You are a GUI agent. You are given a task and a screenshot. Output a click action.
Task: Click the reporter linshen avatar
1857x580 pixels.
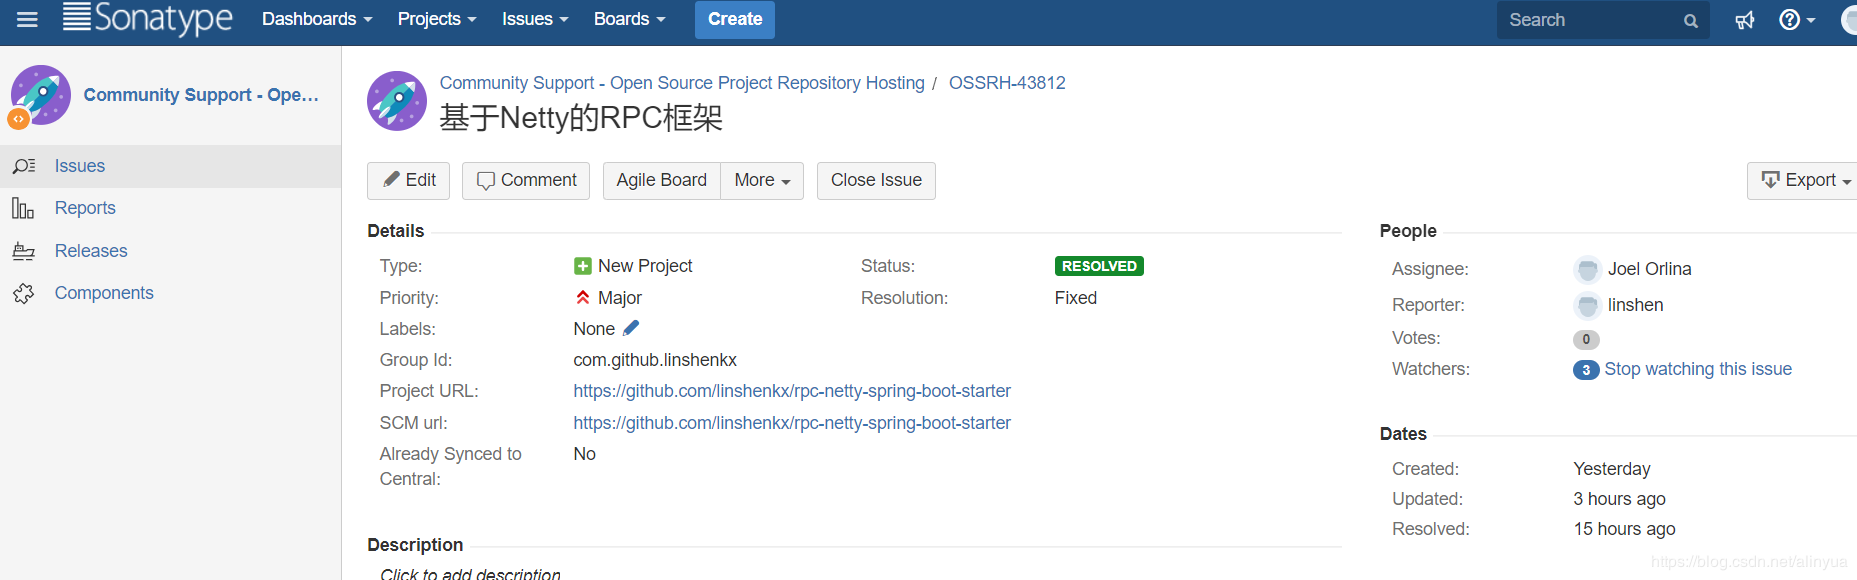tap(1587, 305)
